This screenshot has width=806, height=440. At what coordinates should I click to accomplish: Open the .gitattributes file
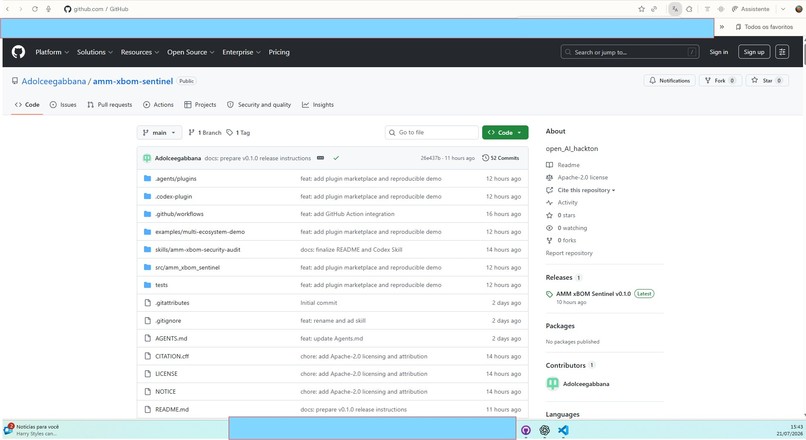click(x=172, y=303)
